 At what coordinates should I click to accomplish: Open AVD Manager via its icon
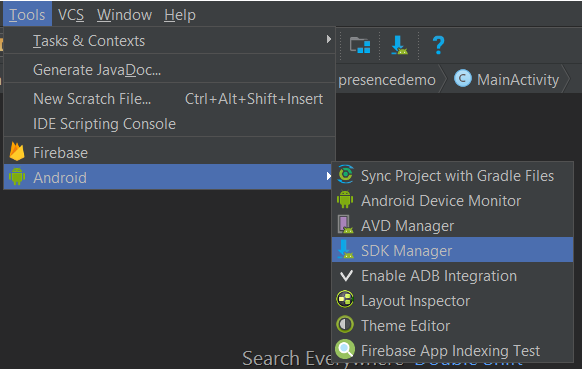[345, 225]
